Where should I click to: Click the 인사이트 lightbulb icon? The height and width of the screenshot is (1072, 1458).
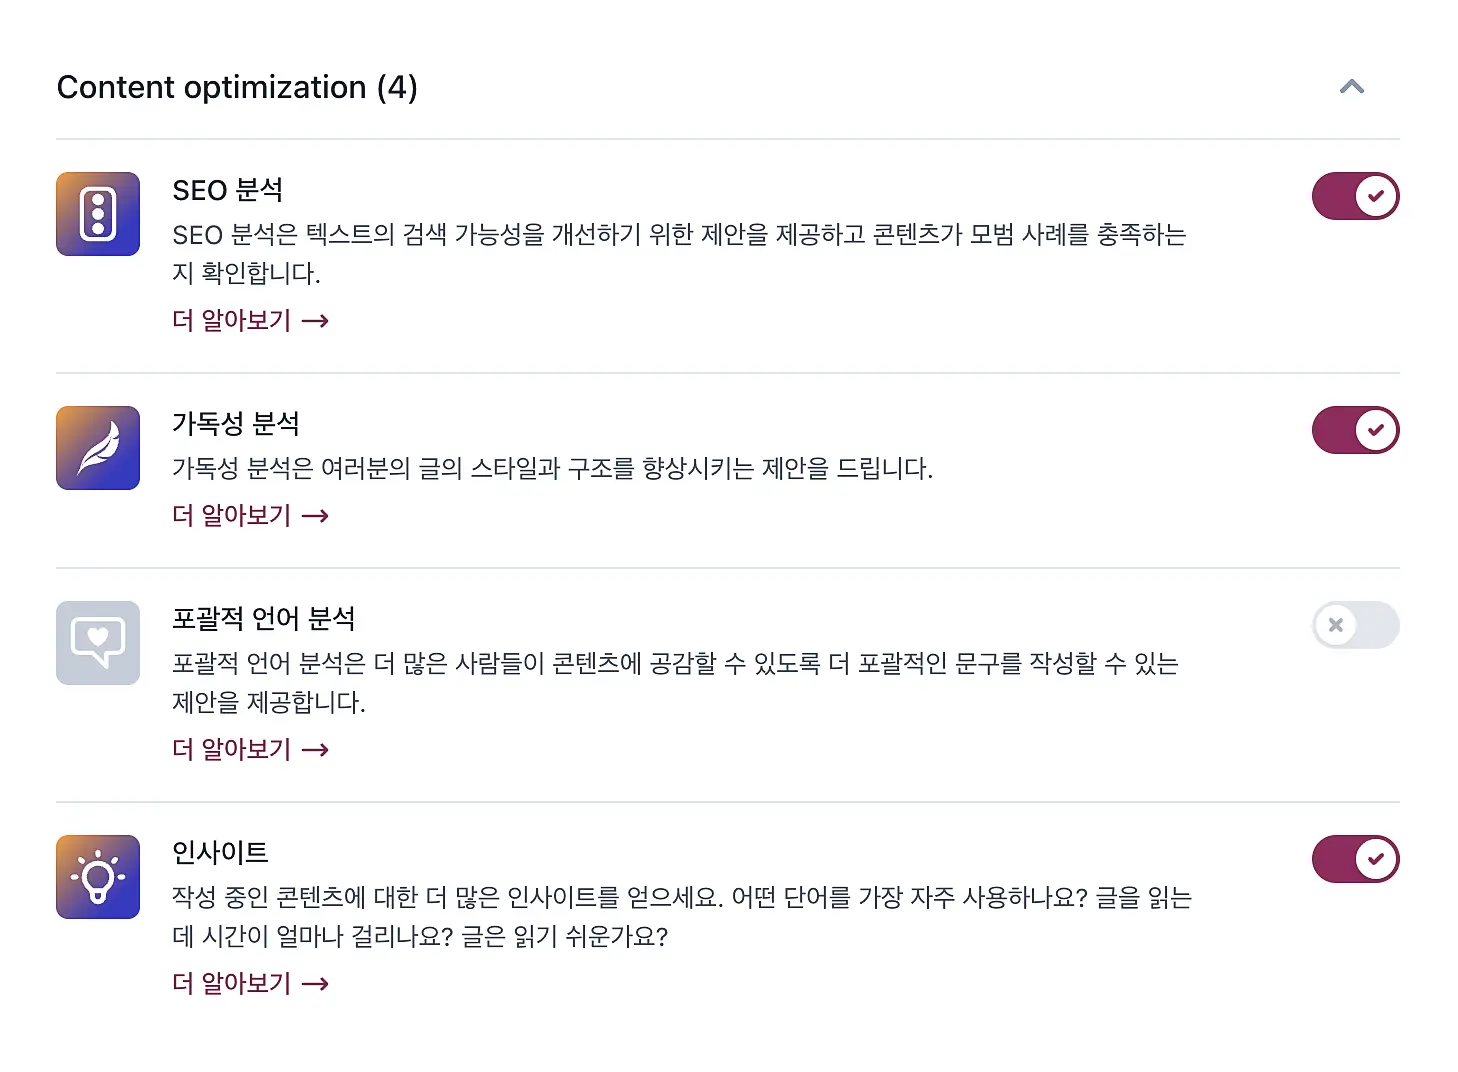(98, 877)
